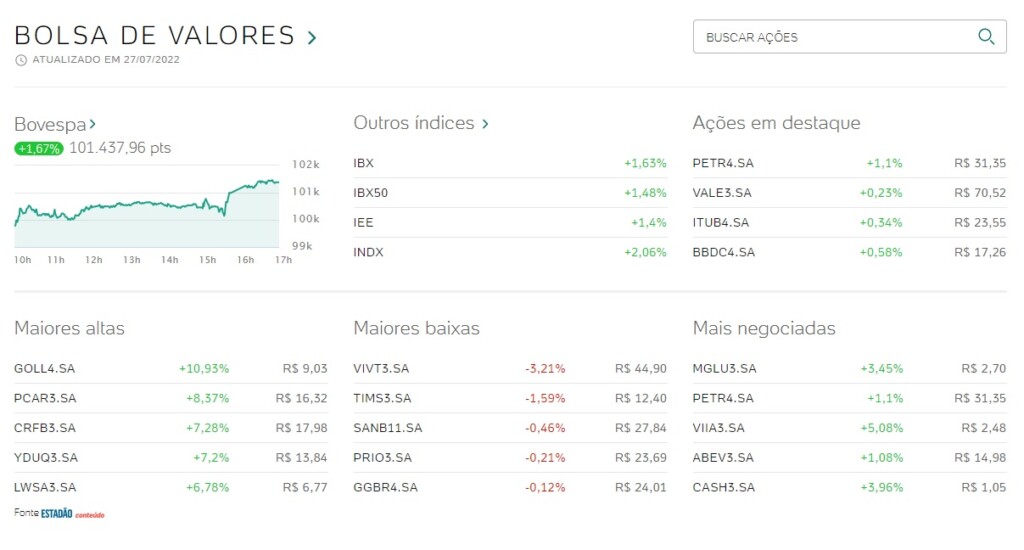
Task: Click the green +1,67% Bovespa badge
Action: 39,148
